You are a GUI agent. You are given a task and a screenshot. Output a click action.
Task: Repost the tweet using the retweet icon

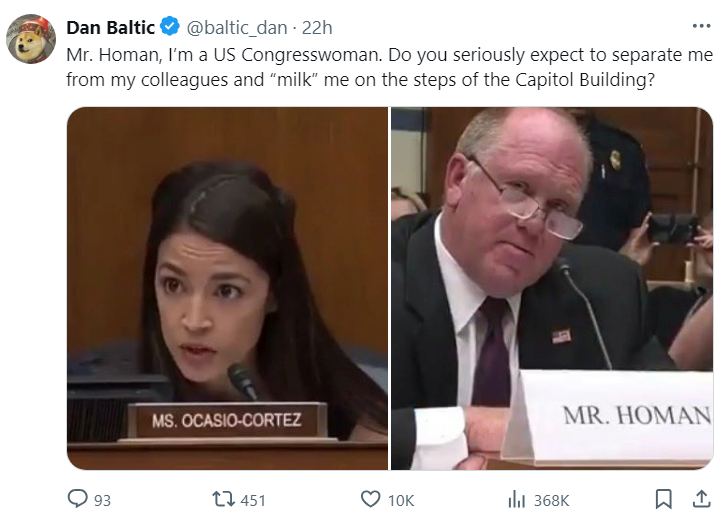(x=223, y=499)
